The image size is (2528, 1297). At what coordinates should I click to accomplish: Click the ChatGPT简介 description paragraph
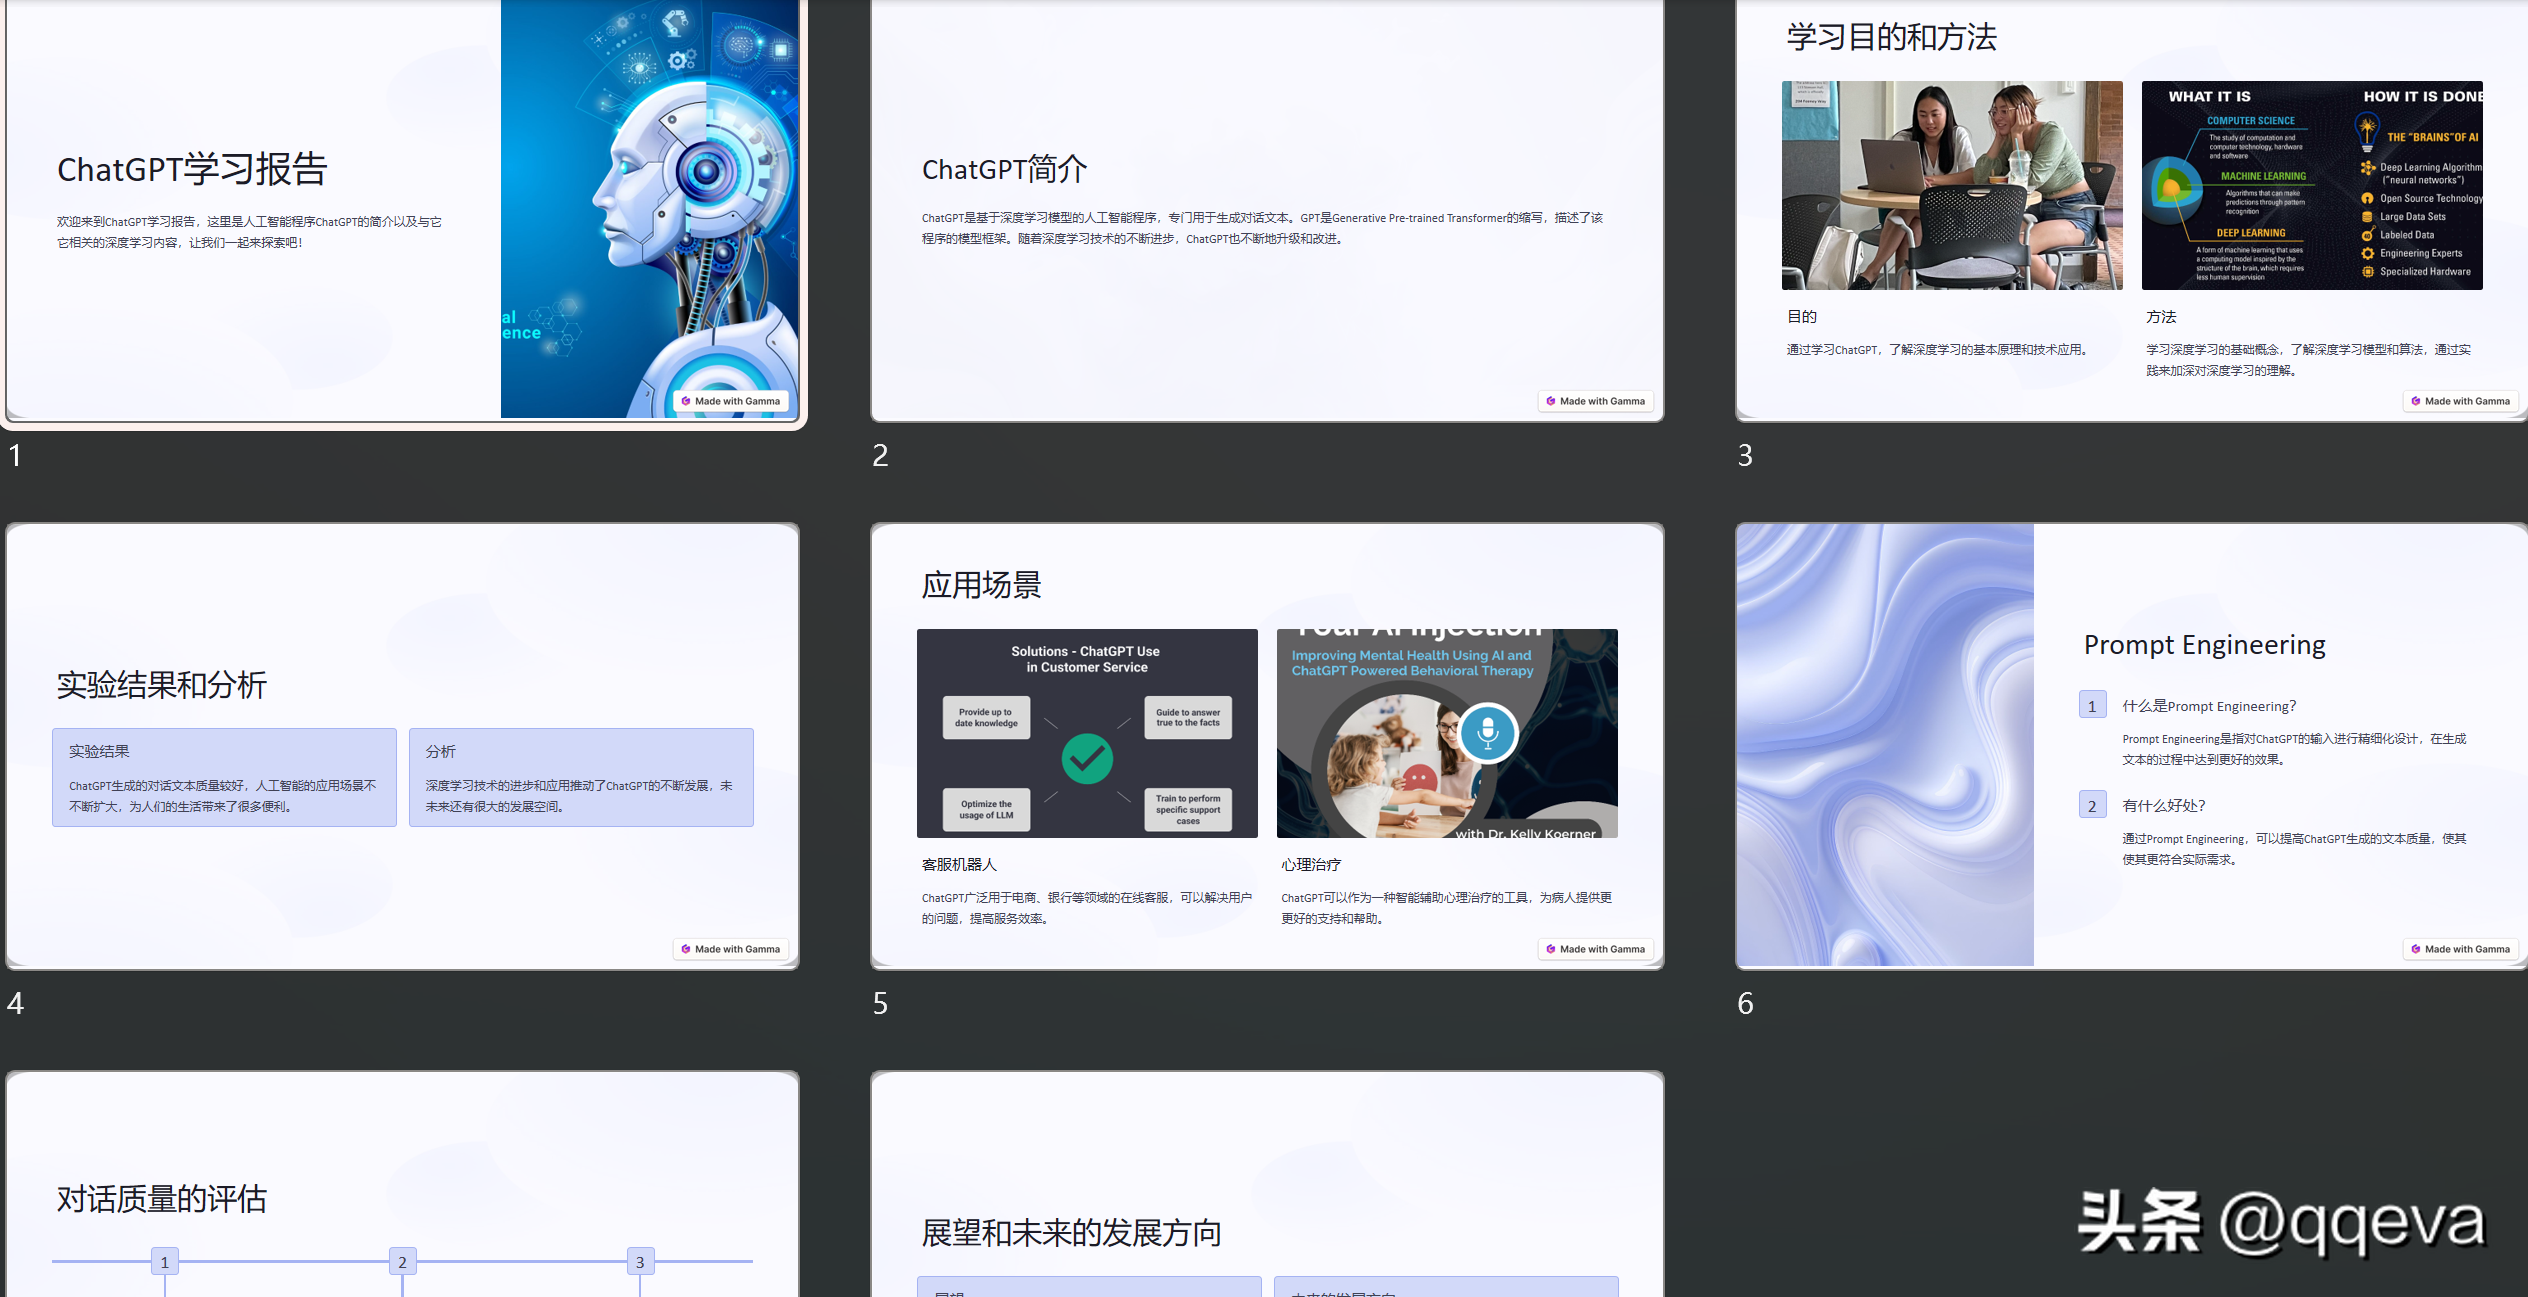[1262, 228]
